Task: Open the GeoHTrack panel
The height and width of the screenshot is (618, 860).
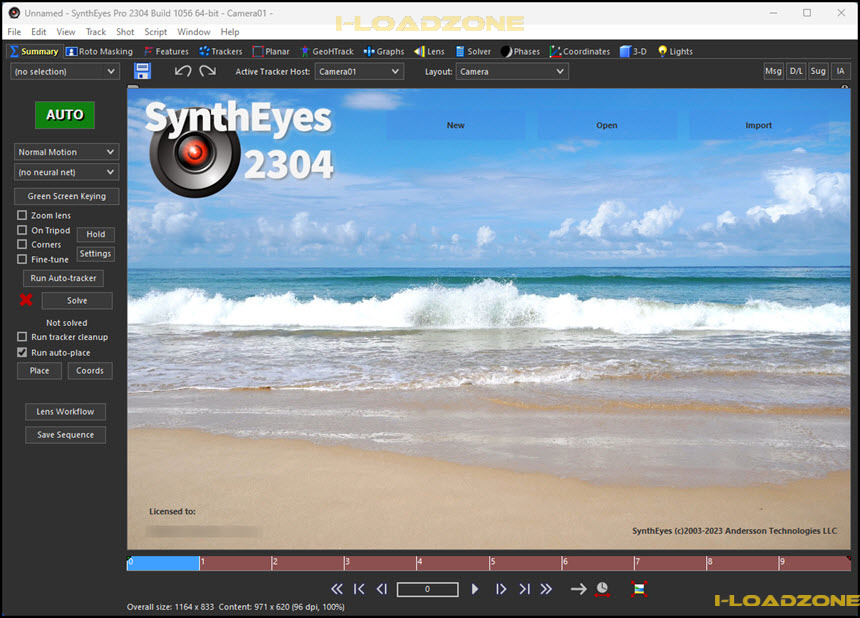Action: click(x=327, y=51)
